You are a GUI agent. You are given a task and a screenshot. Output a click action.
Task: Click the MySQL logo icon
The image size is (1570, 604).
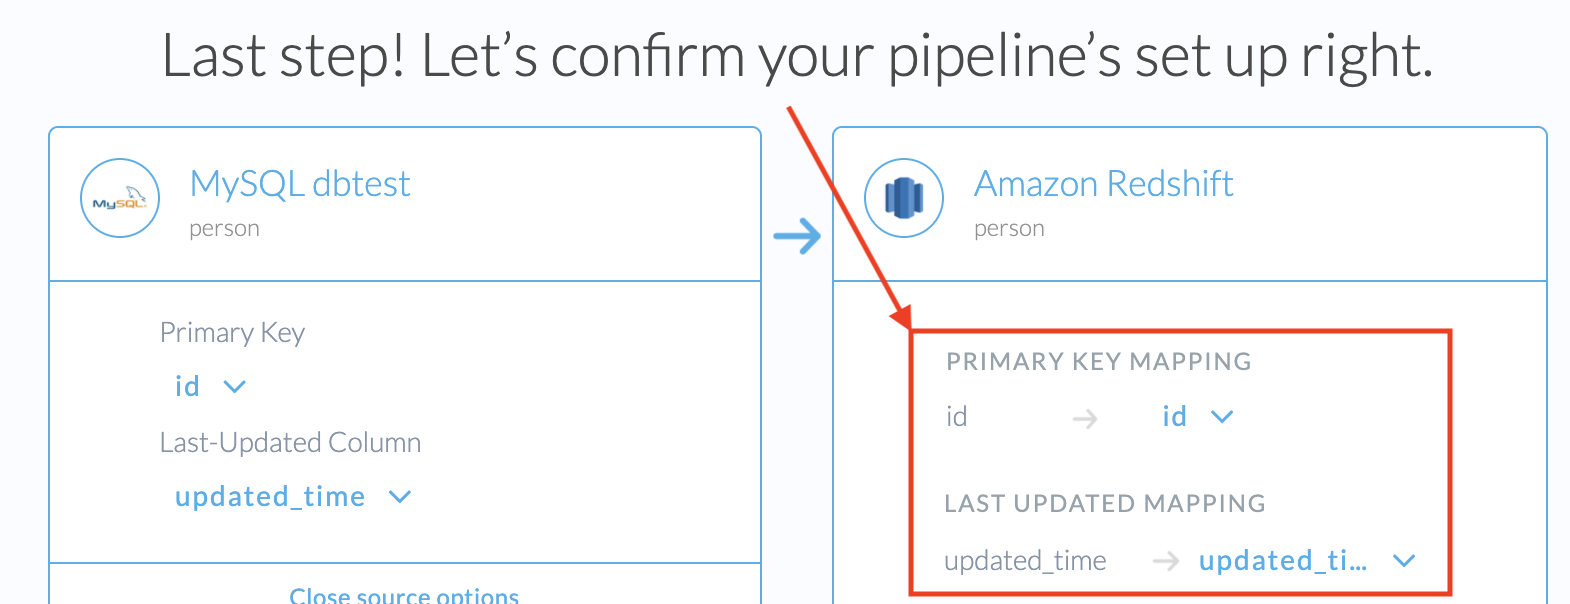(x=120, y=198)
